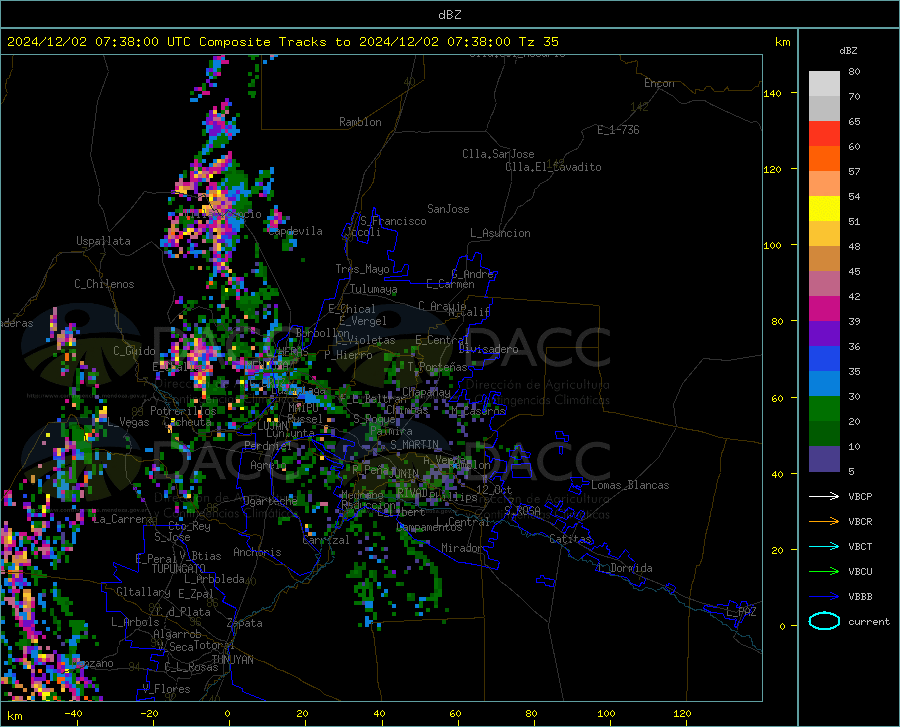Click the 'C_Chilenos' map label
Image resolution: width=900 pixels, height=727 pixels.
[x=104, y=284]
